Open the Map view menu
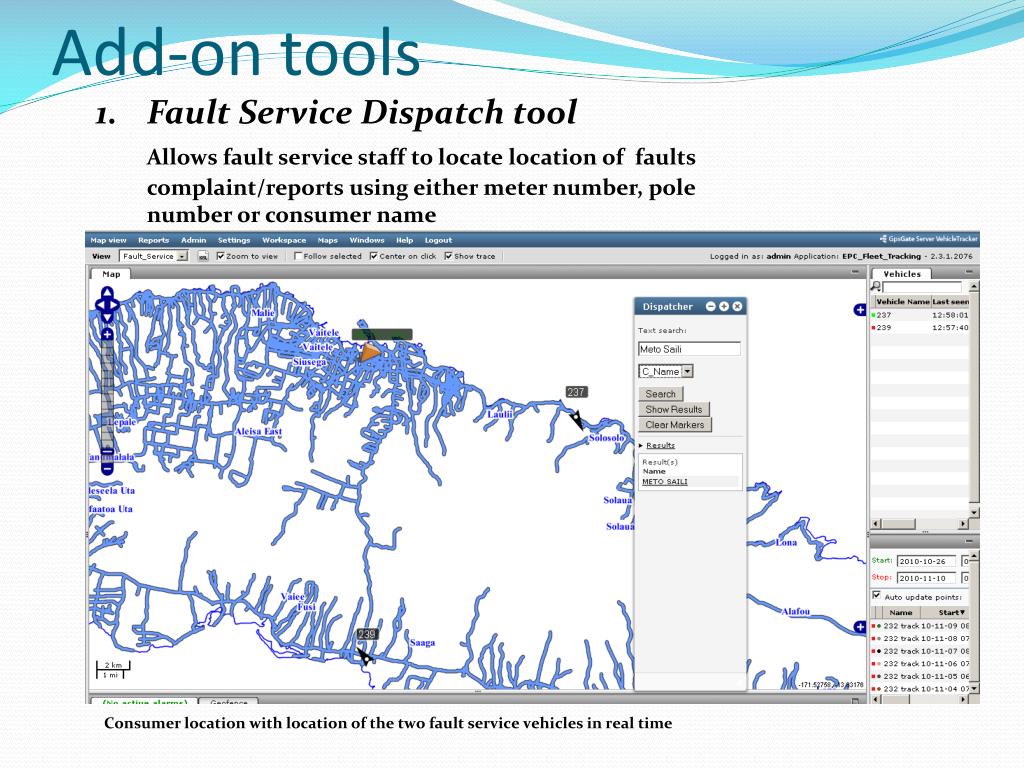This screenshot has height=768, width=1024. tap(108, 240)
